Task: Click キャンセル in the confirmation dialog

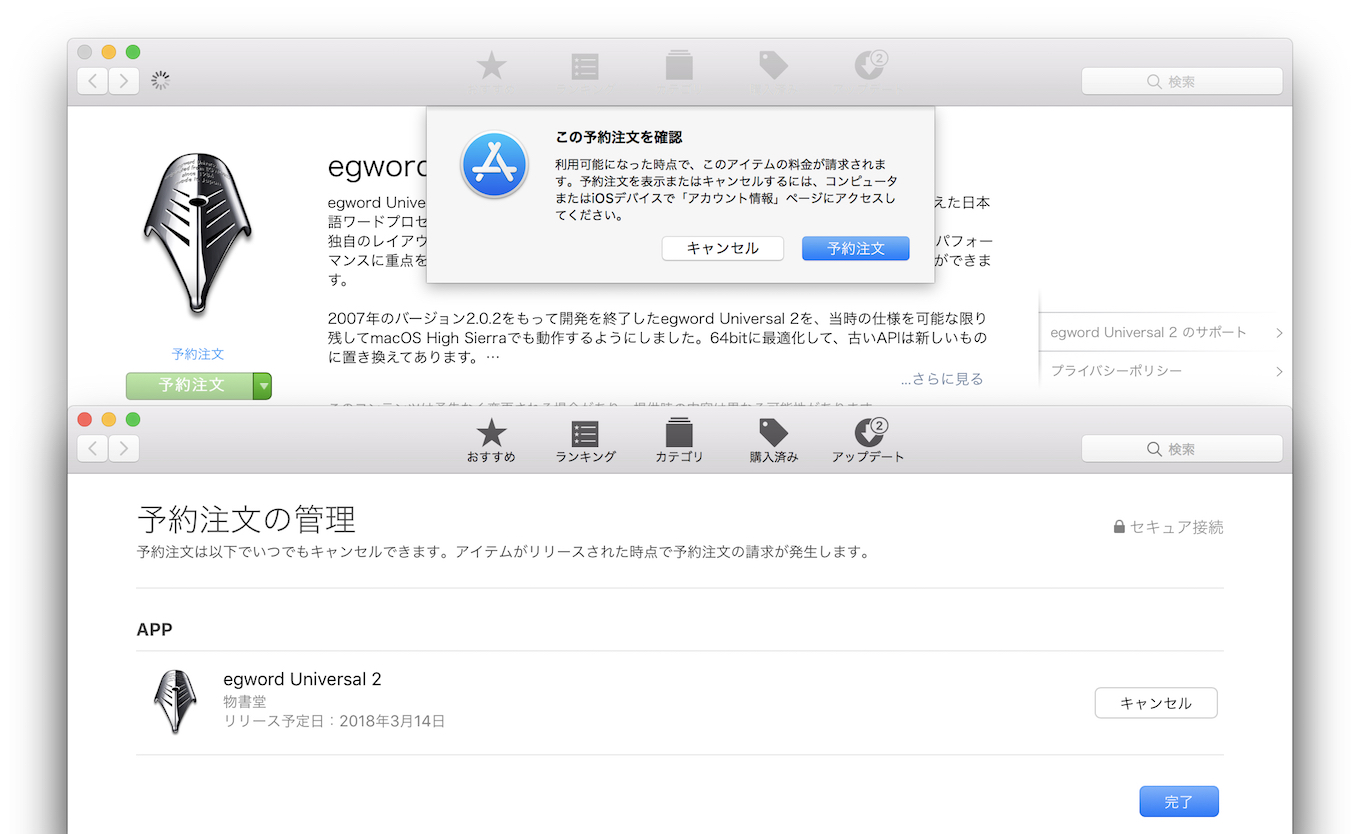Action: click(x=722, y=248)
